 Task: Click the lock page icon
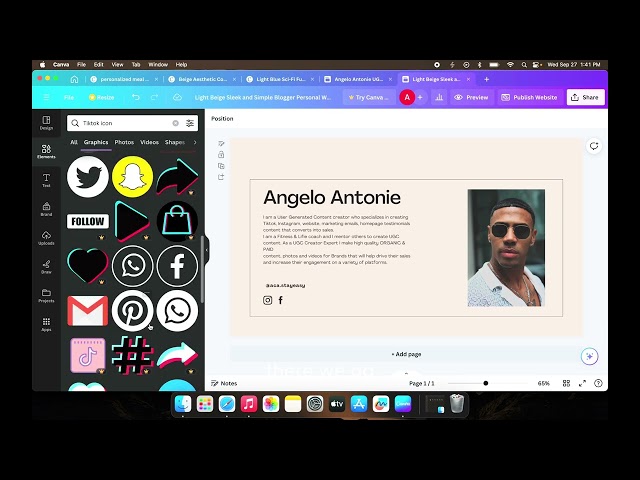(221, 155)
